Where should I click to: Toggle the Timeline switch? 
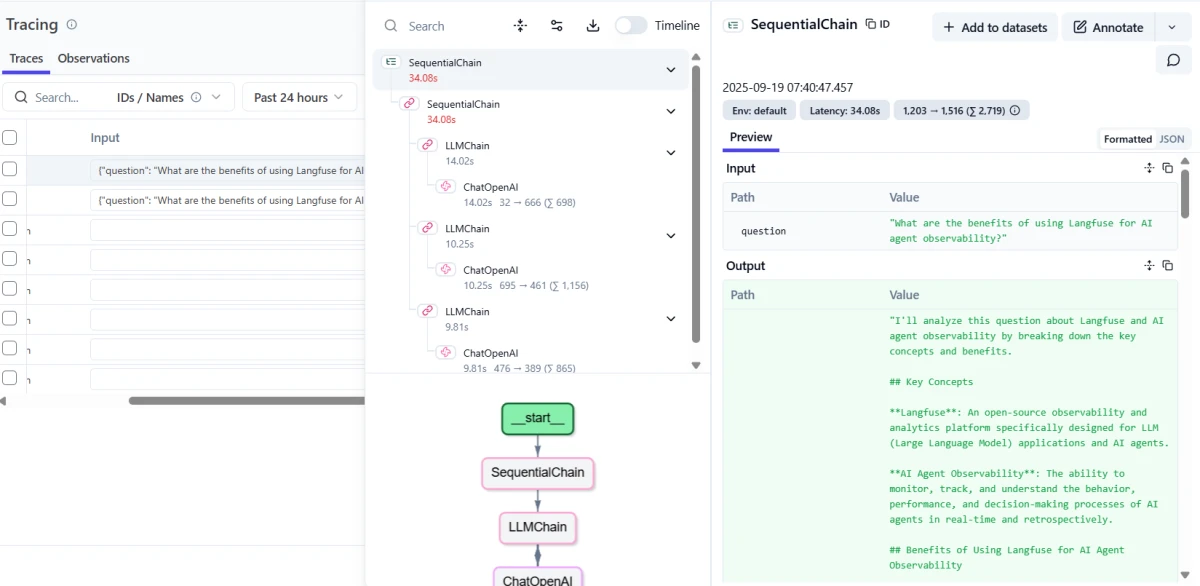point(631,26)
